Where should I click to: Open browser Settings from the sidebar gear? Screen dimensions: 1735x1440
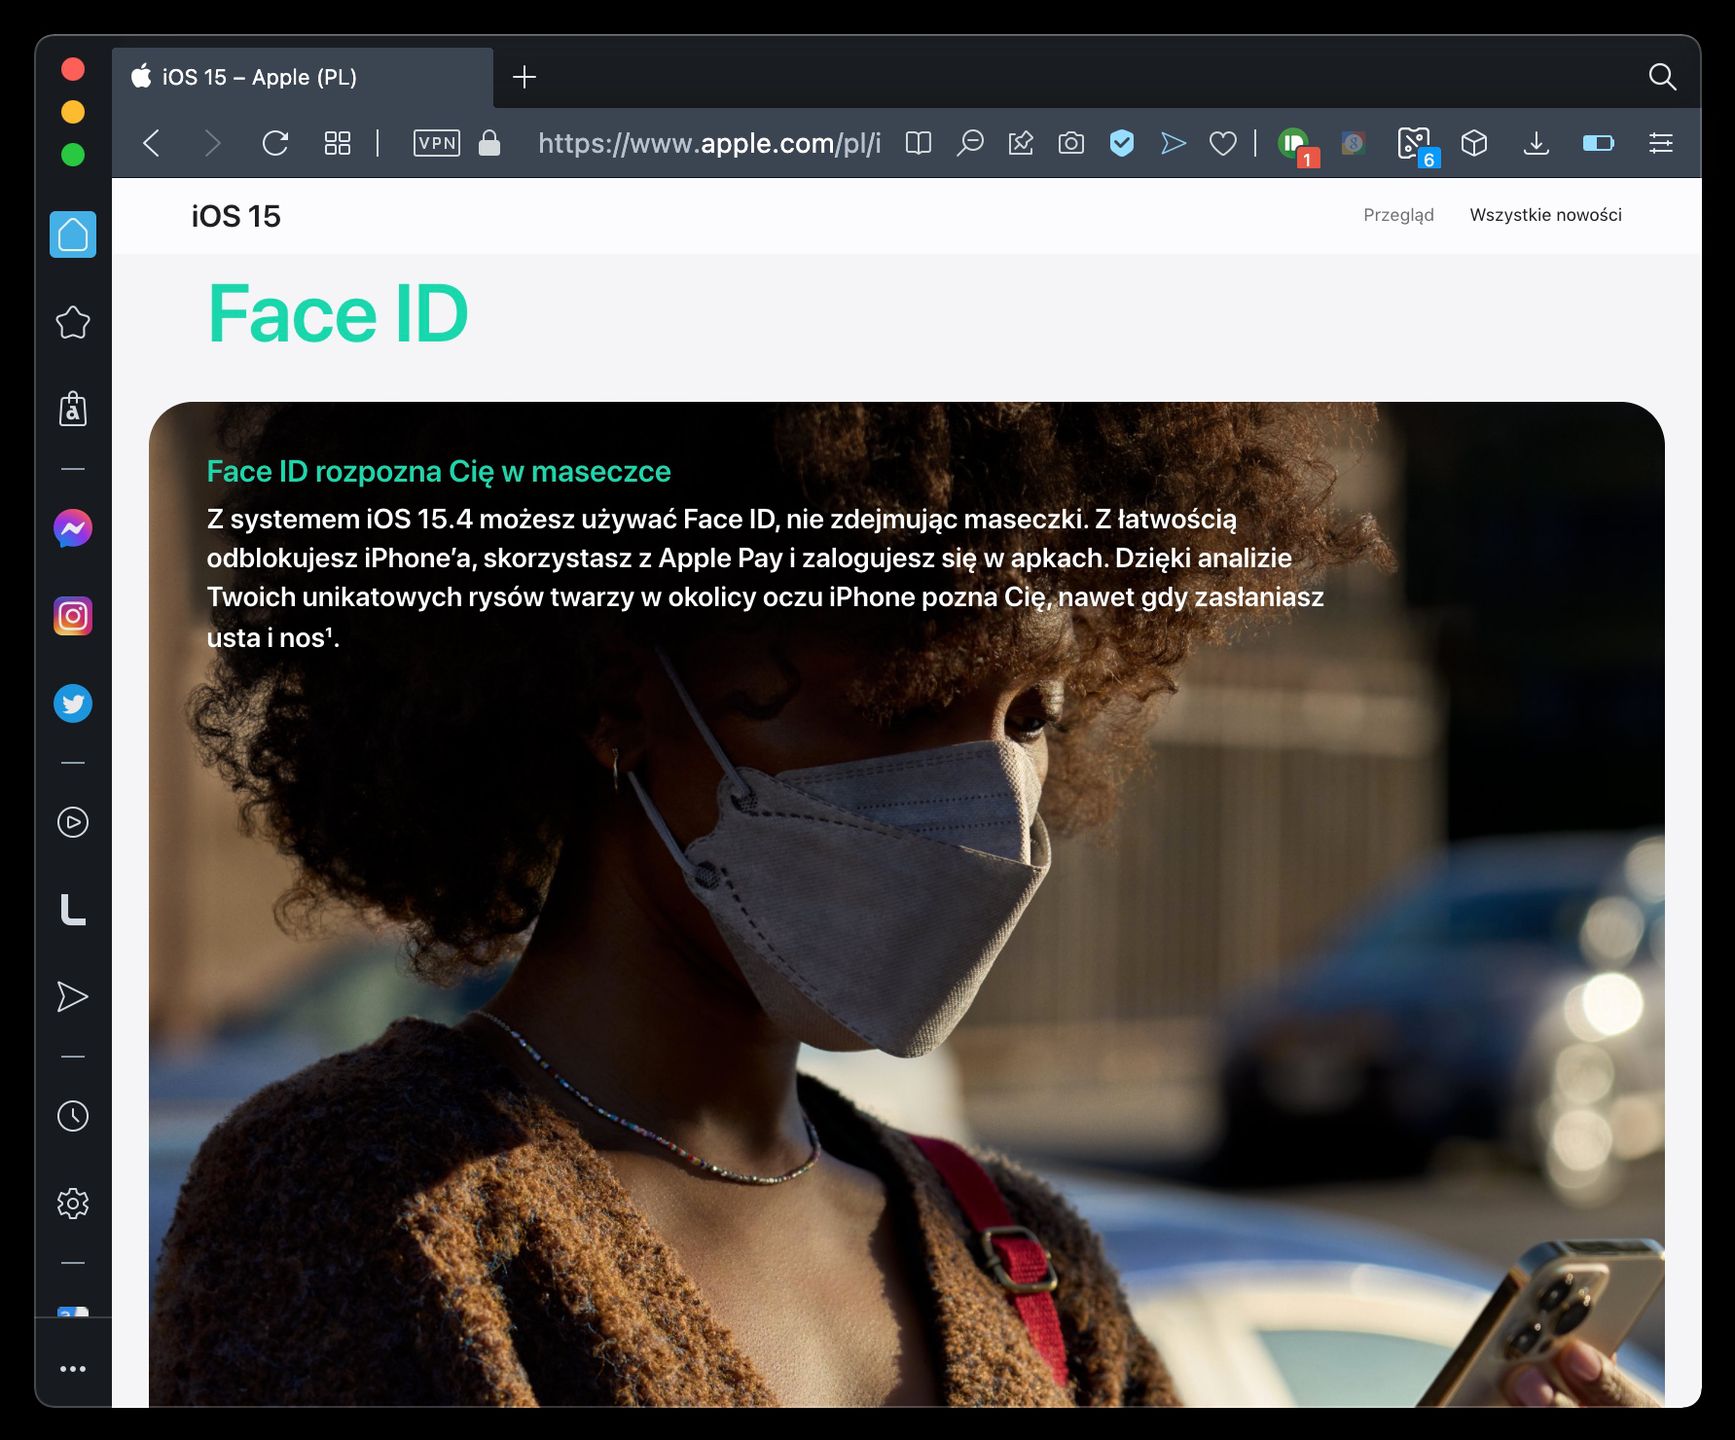(72, 1203)
